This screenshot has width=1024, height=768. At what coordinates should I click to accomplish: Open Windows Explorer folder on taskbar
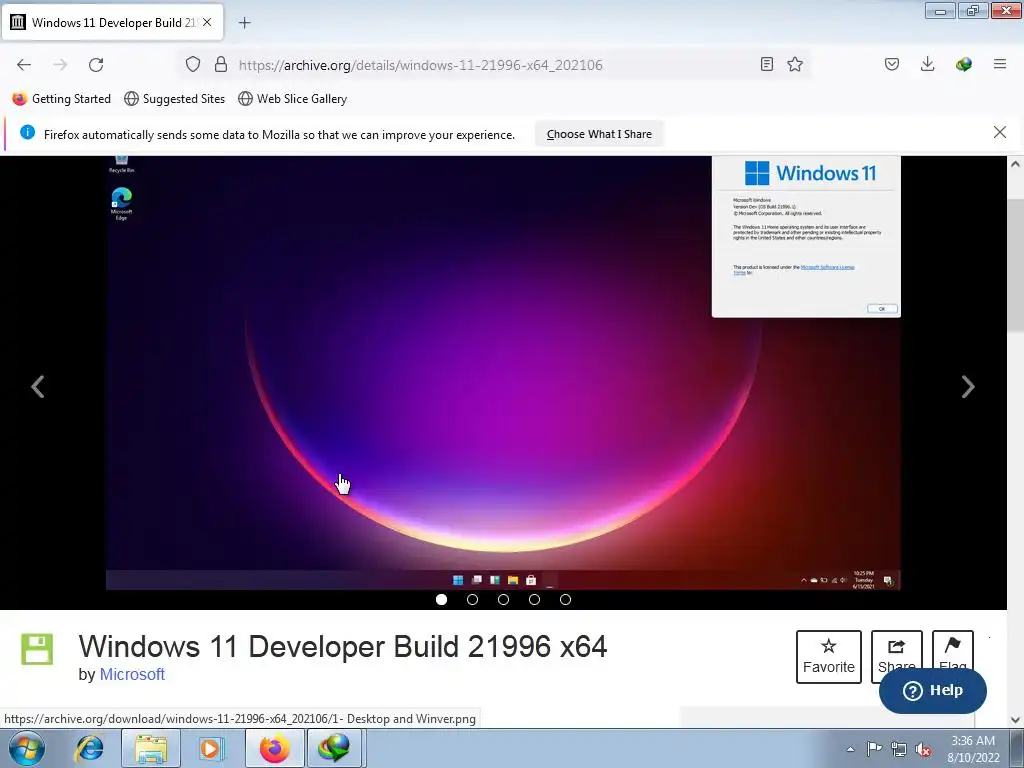[x=150, y=748]
